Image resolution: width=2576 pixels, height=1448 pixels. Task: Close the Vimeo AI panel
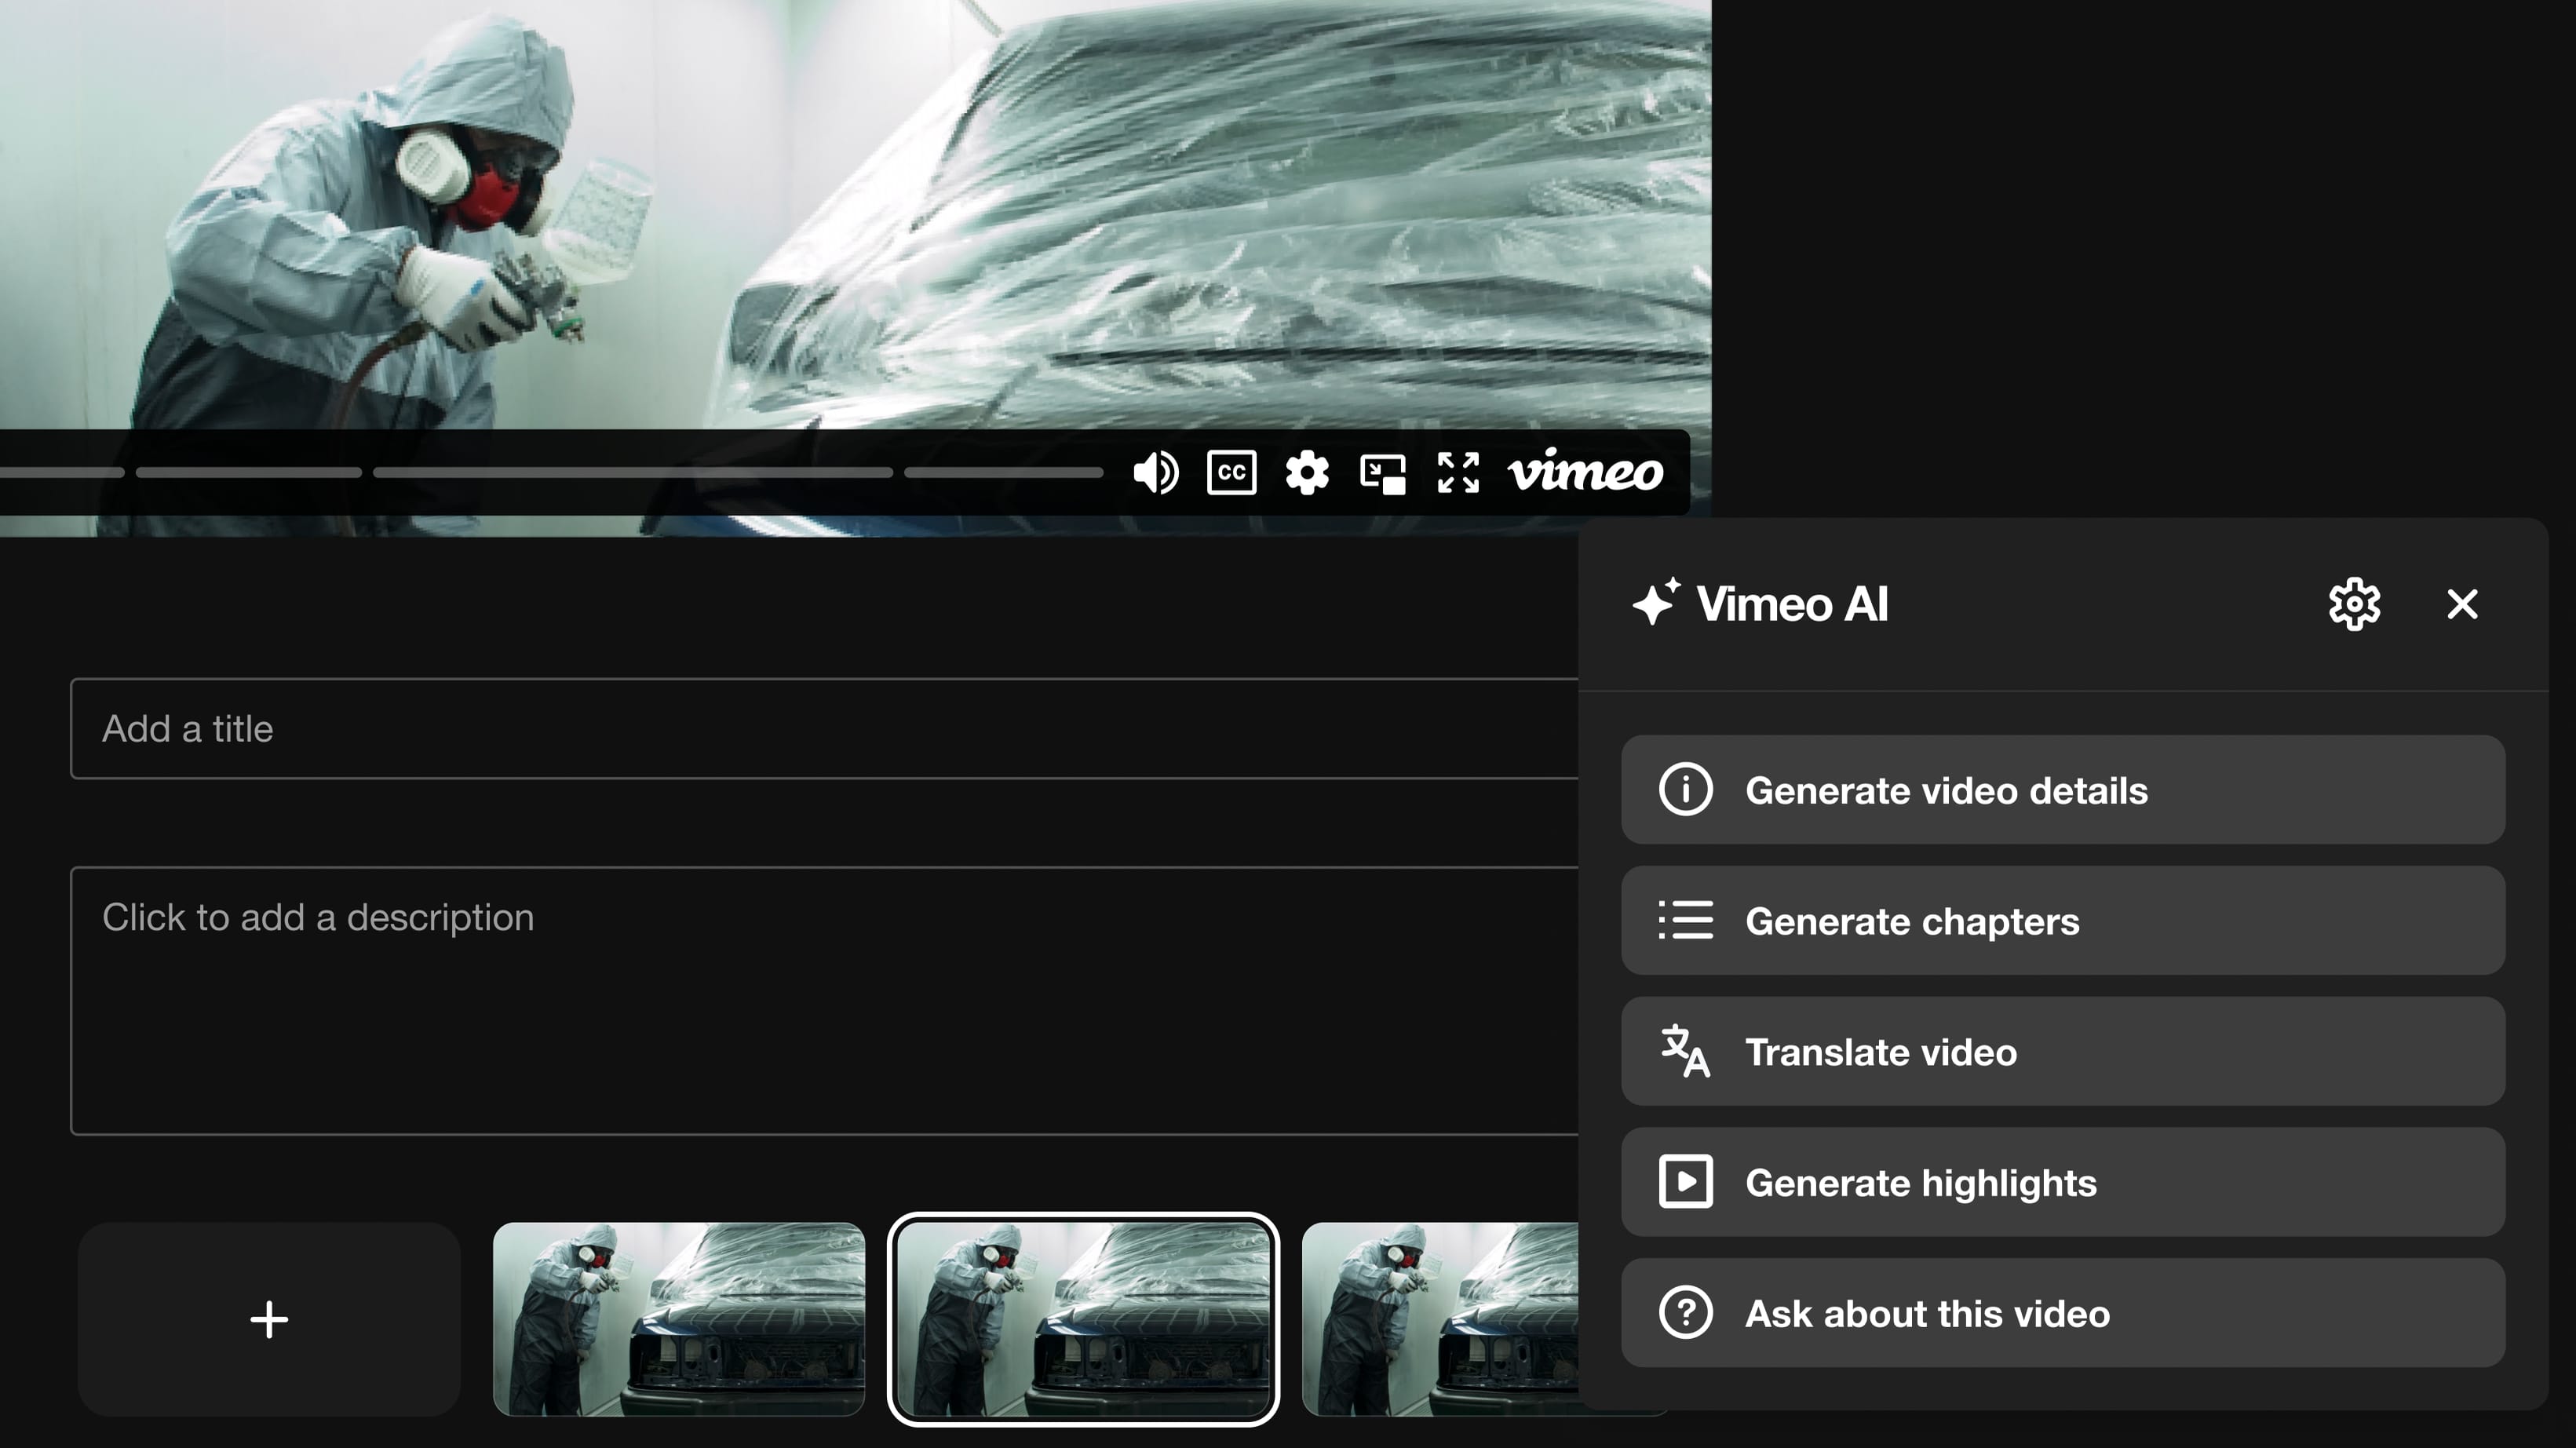pyautogui.click(x=2463, y=603)
